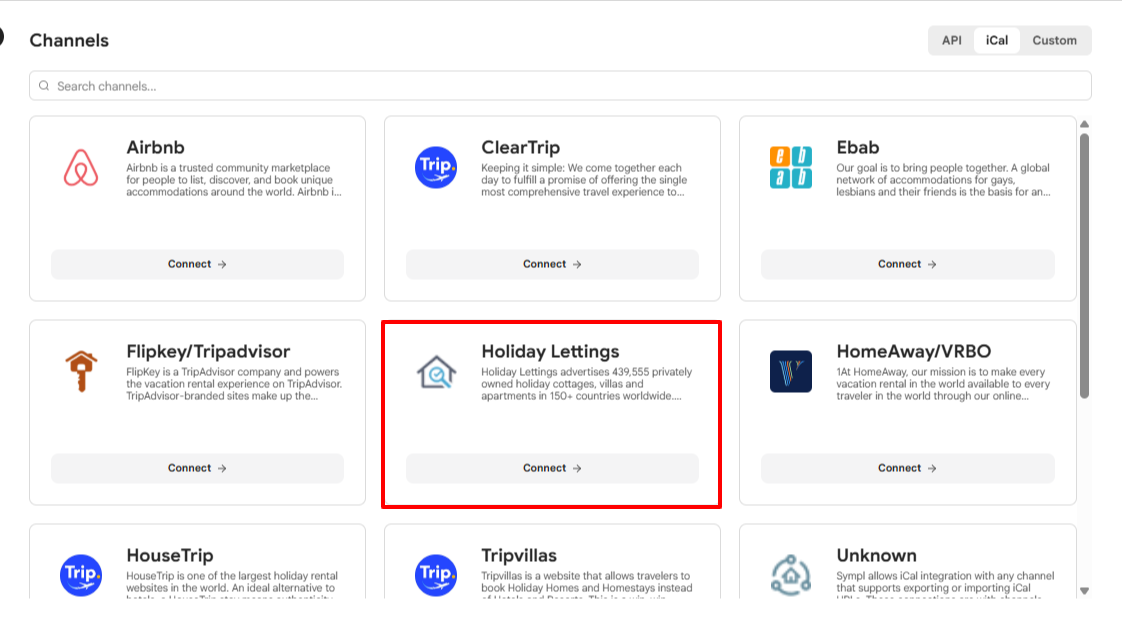Click the Channels page heading
Viewport: 1122px width, 618px height.
(69, 40)
